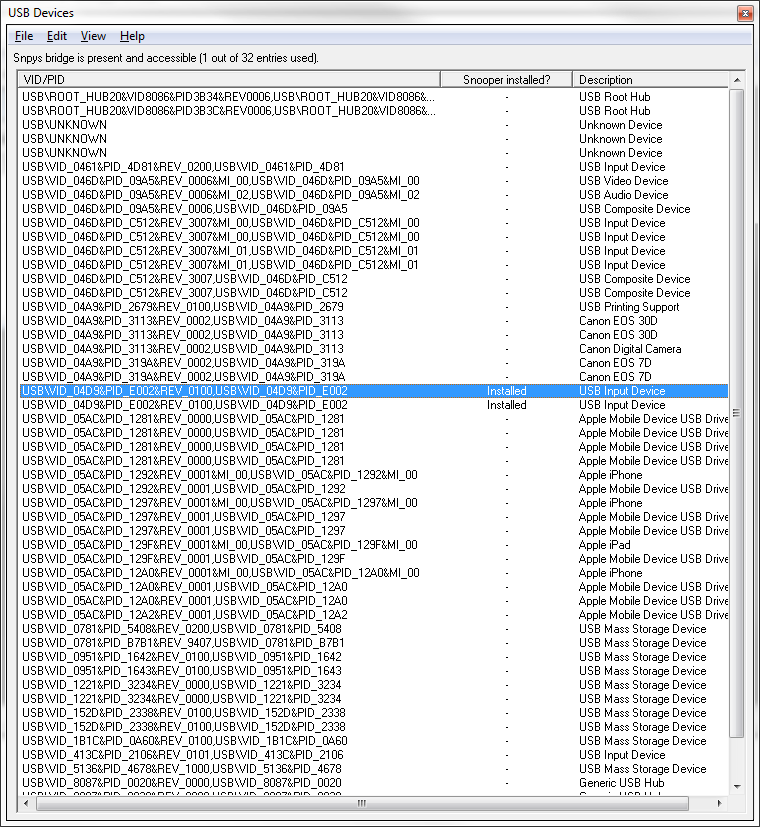Click the horizontal scrollbar right arrow
The height and width of the screenshot is (827, 760).
click(720, 803)
